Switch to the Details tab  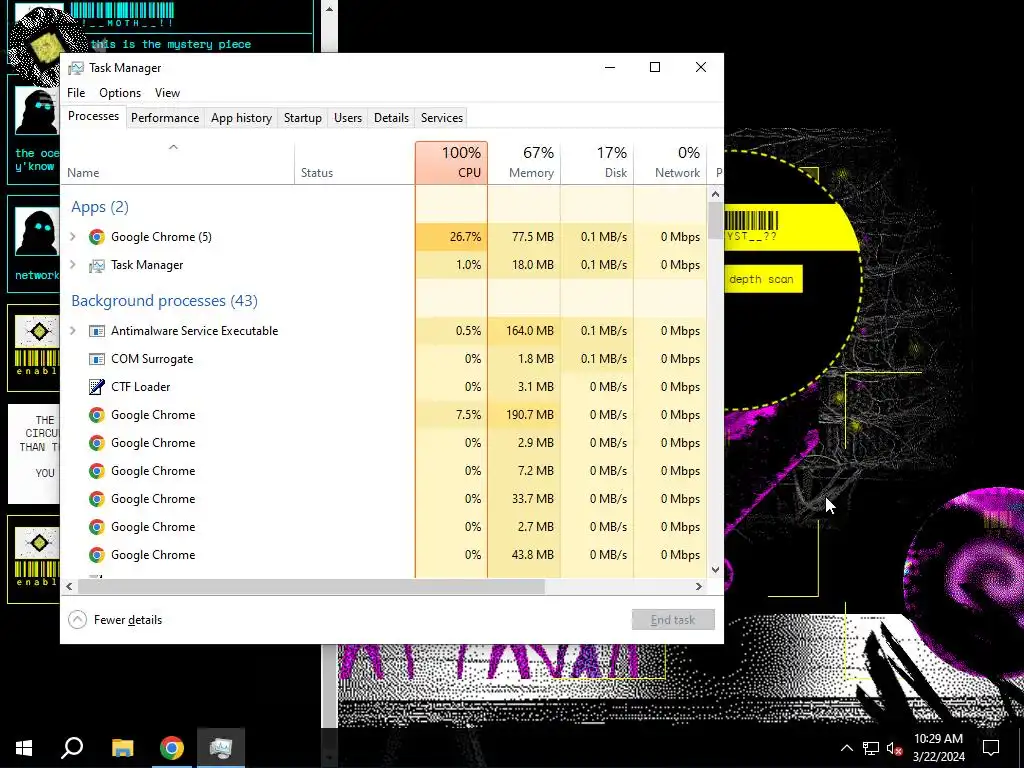391,118
